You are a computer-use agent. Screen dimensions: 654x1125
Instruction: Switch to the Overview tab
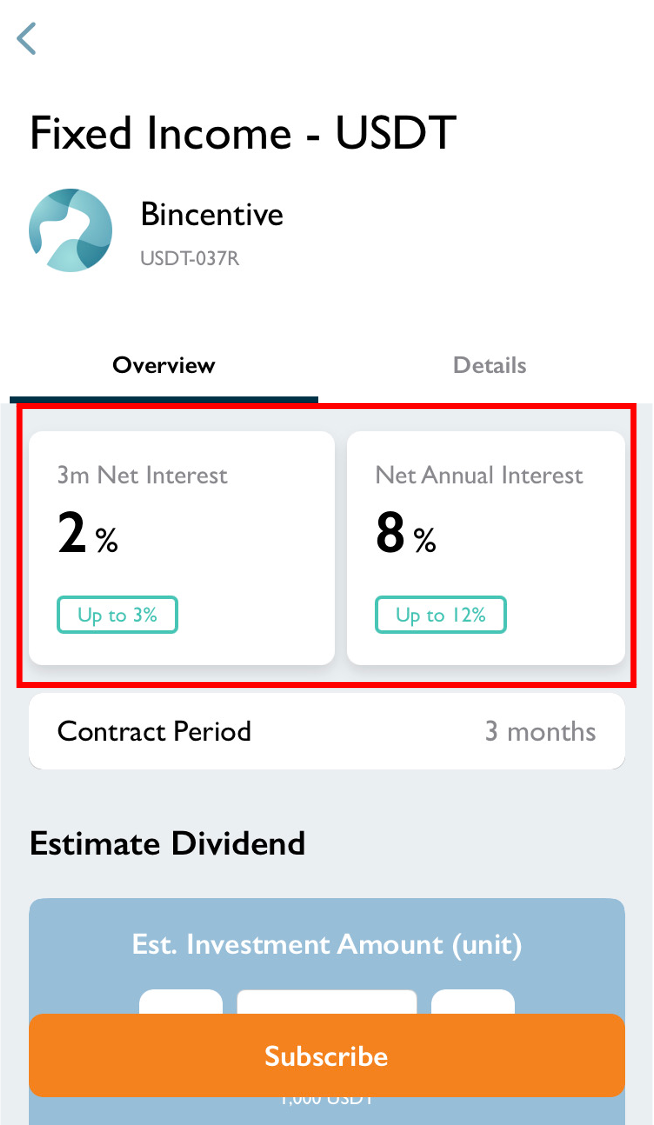[164, 365]
